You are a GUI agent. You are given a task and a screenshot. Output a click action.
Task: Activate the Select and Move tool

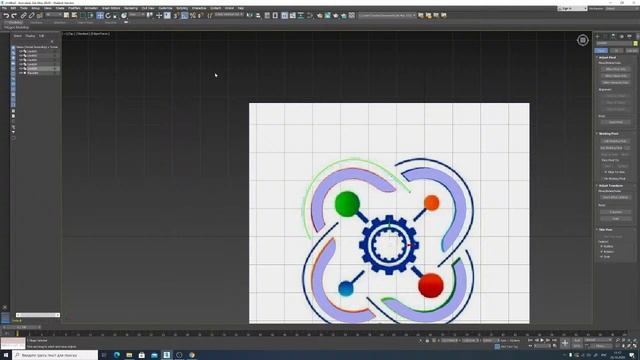point(100,16)
